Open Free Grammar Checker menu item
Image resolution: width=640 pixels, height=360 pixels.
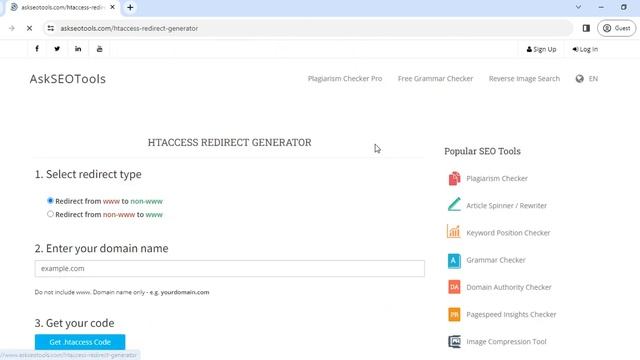[x=436, y=79]
